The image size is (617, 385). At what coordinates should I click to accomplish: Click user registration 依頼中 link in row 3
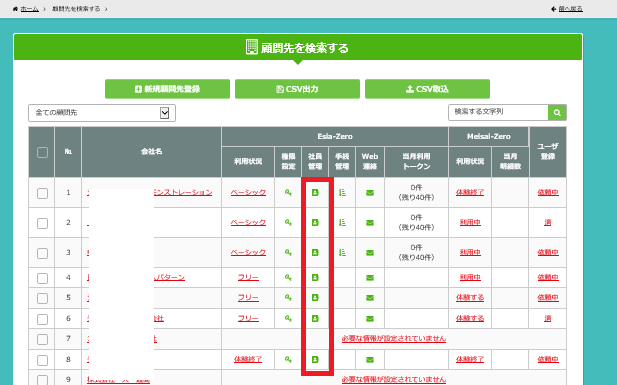(548, 252)
